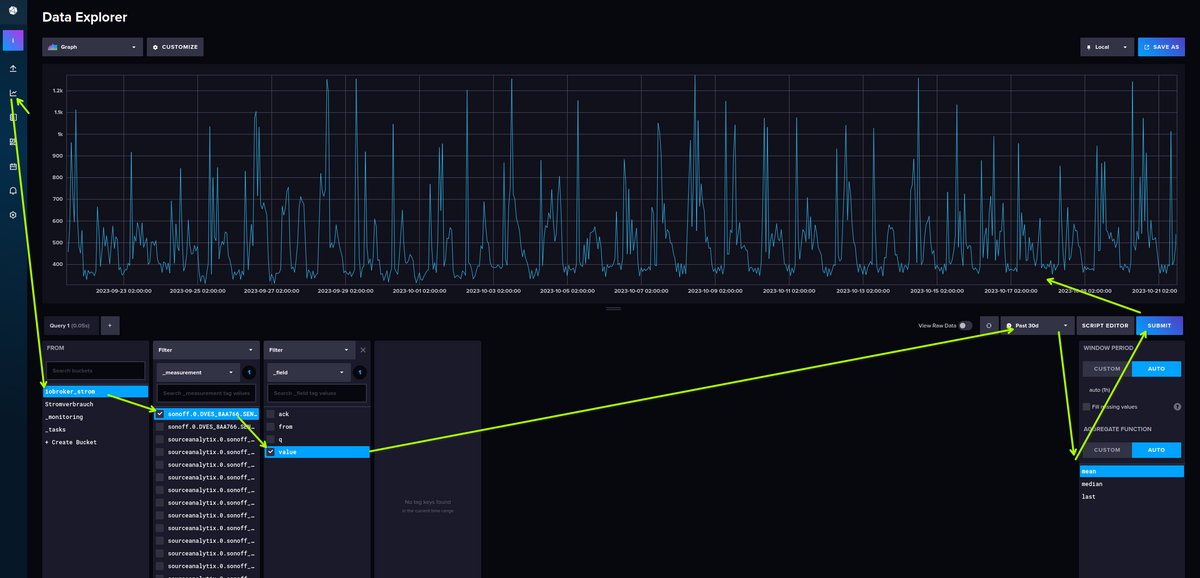Switch Aggregate Function to Custom

point(1106,450)
